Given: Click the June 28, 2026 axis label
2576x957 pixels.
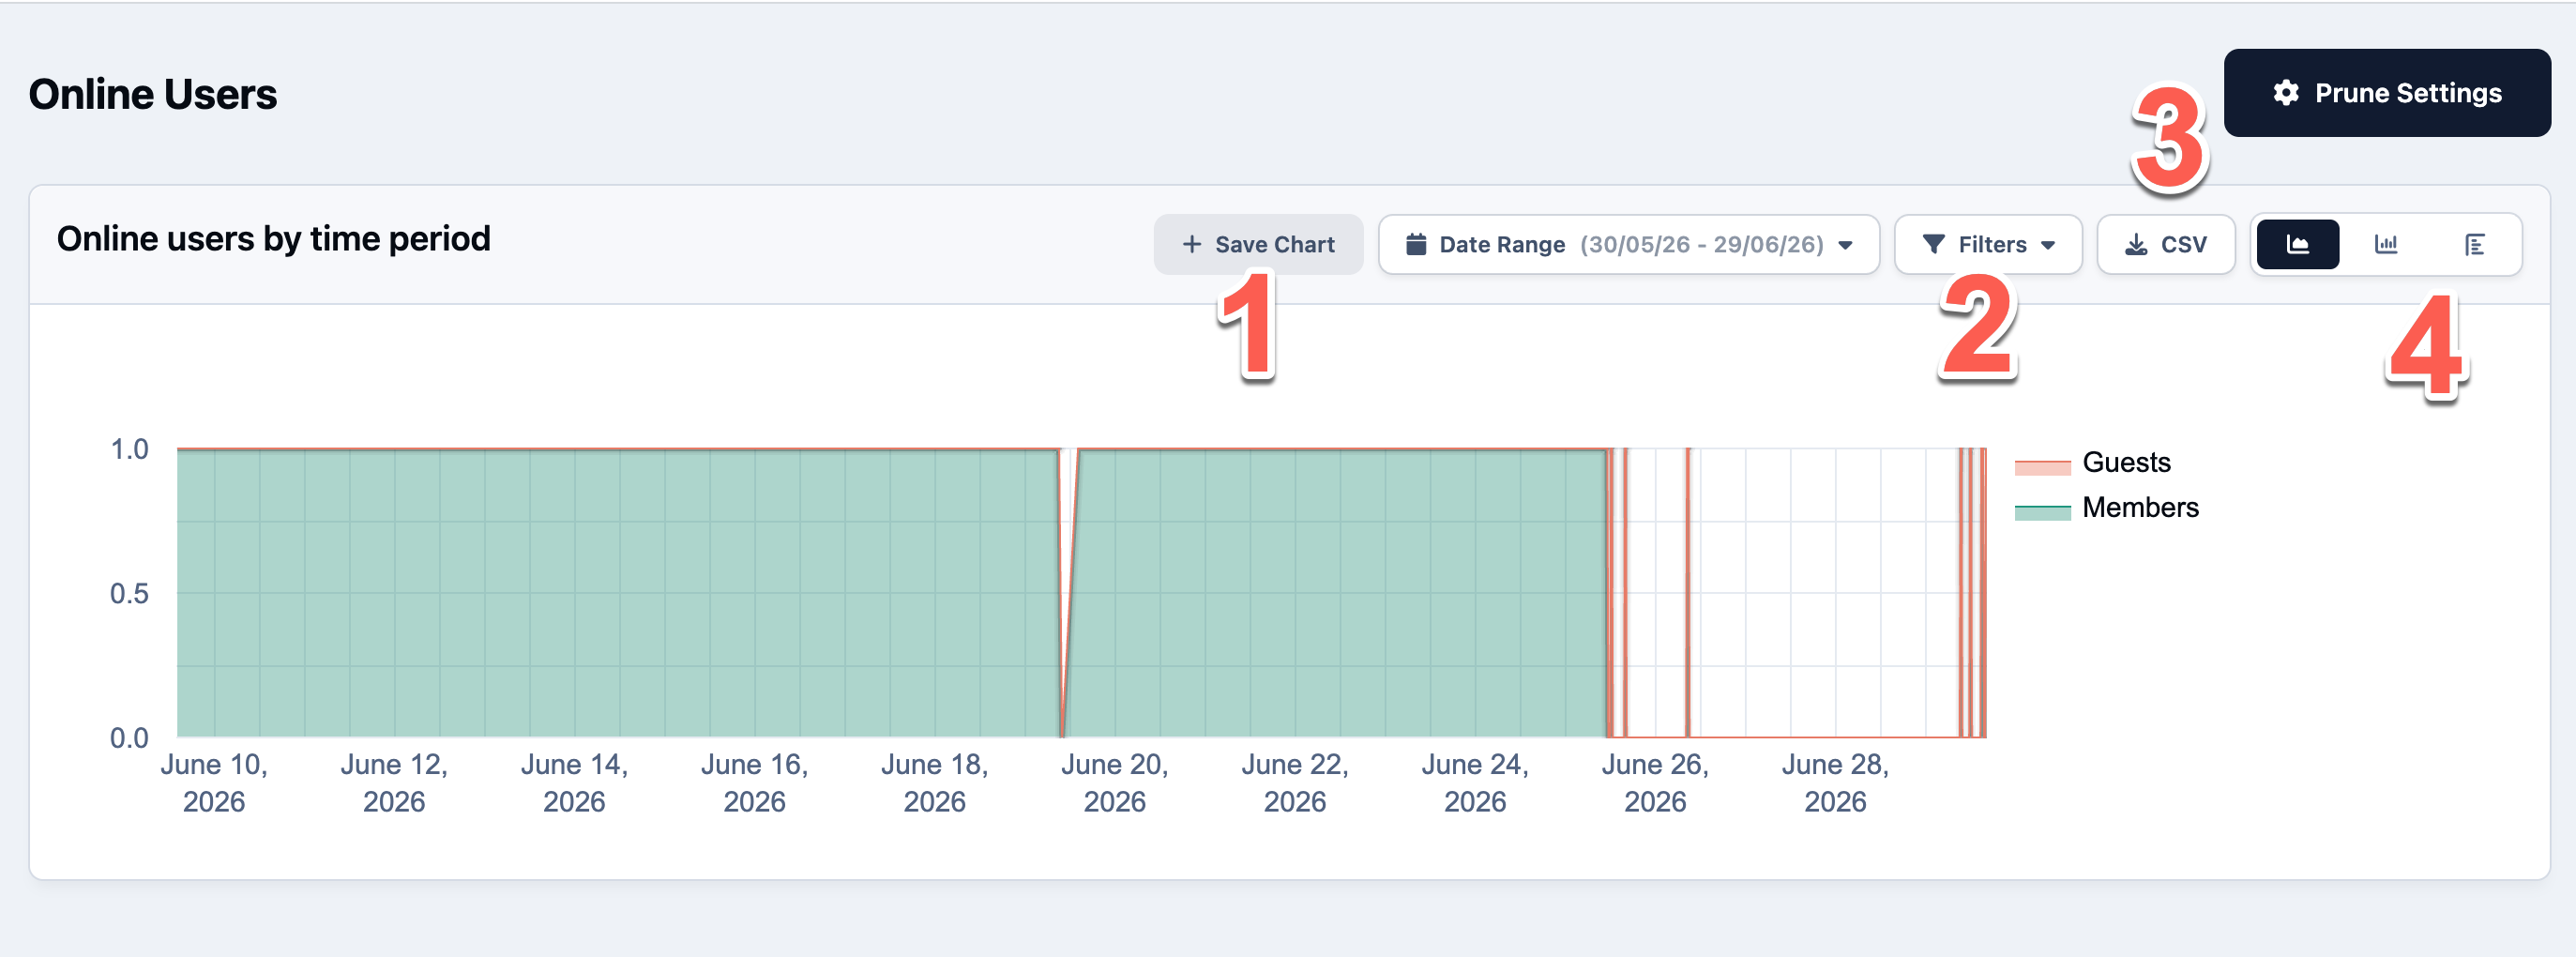Looking at the screenshot, I should click(x=1835, y=782).
